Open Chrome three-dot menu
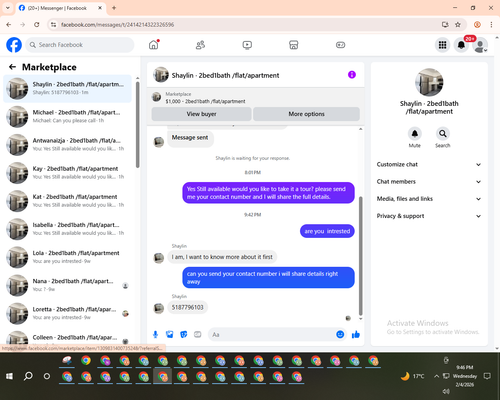500x400 pixels. (491, 24)
